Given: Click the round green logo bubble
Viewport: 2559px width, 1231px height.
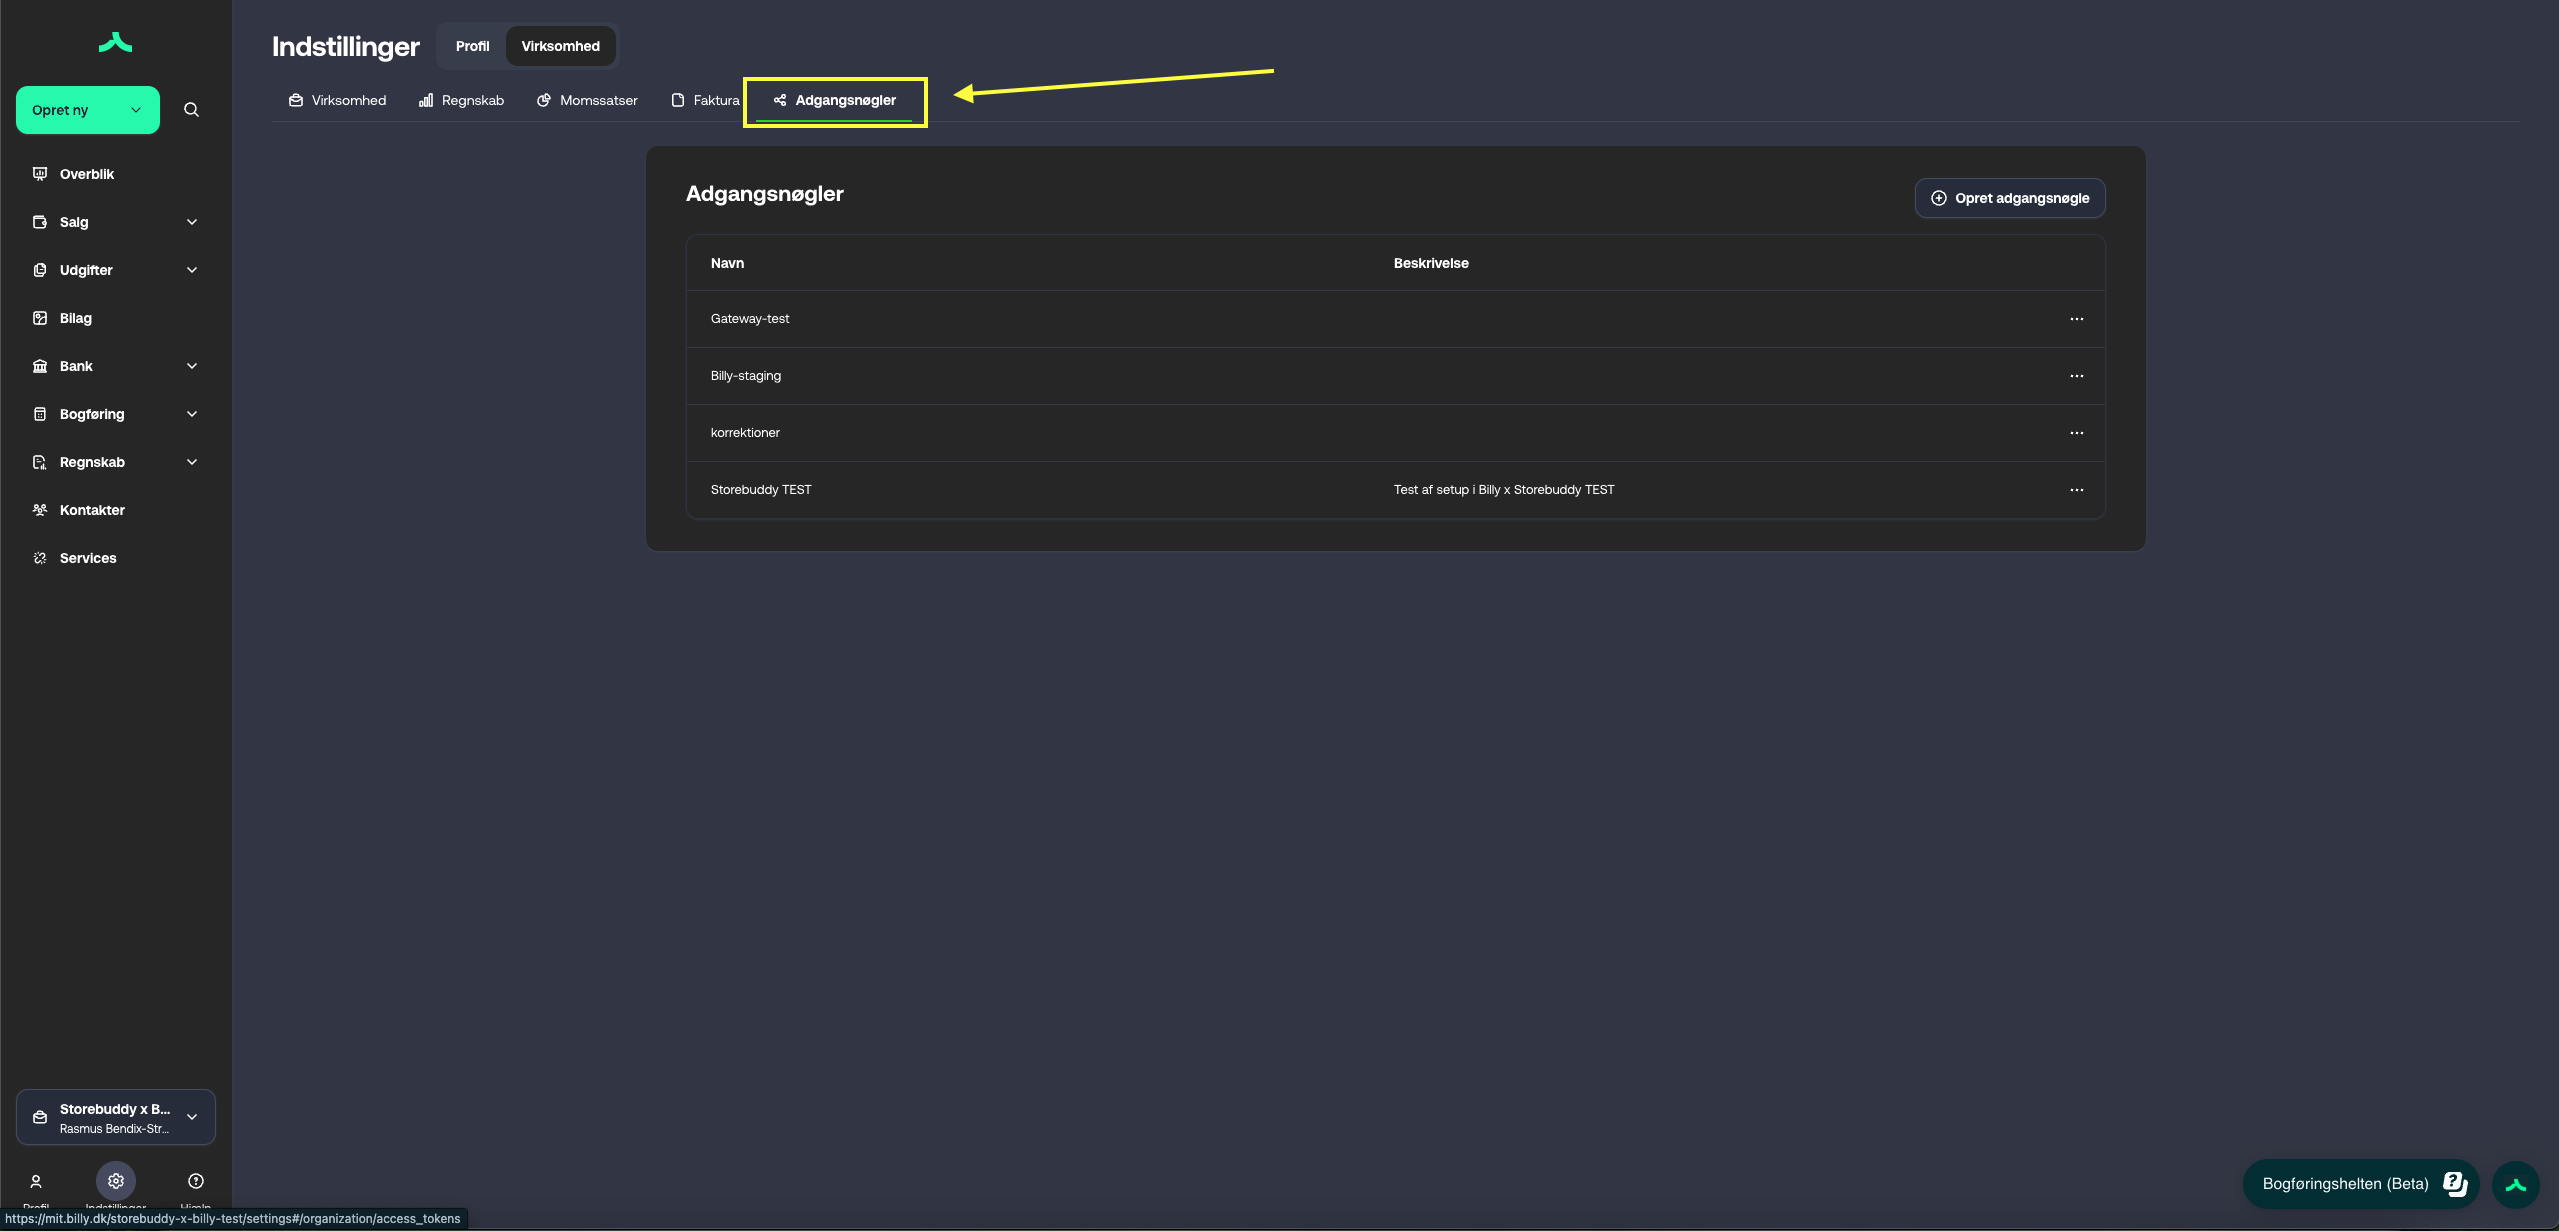Looking at the screenshot, I should click(x=2516, y=1185).
